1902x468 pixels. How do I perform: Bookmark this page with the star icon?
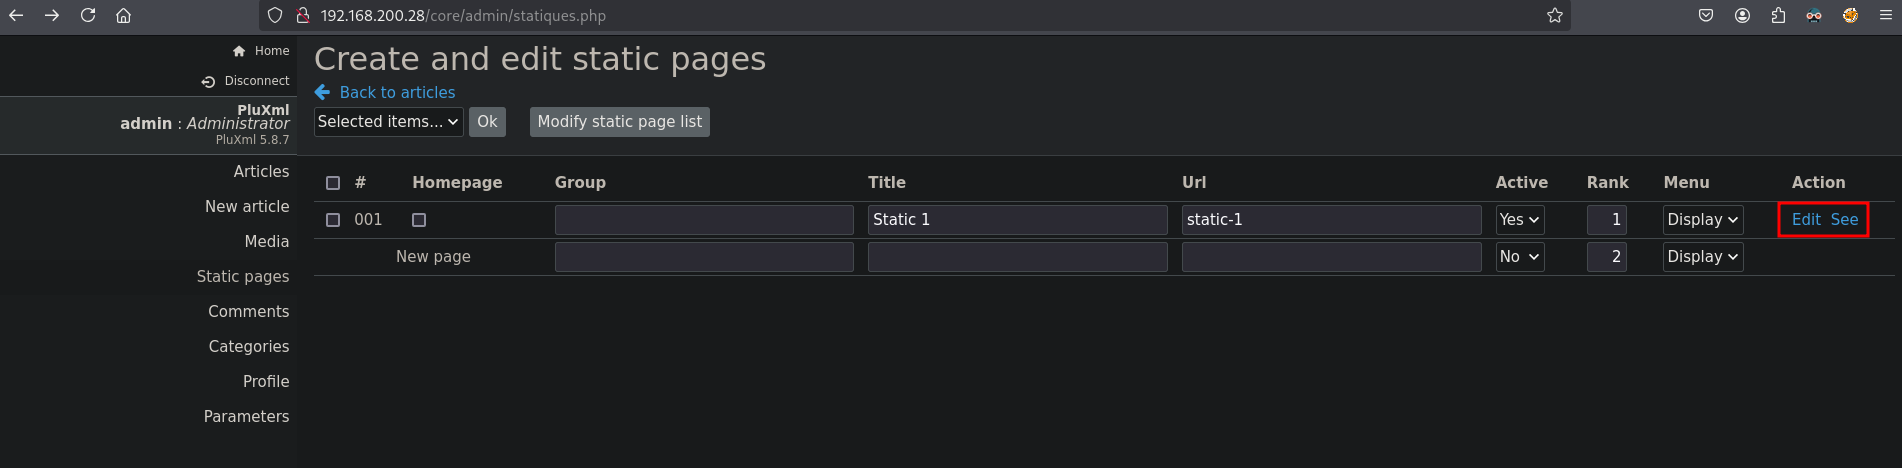[x=1554, y=15]
